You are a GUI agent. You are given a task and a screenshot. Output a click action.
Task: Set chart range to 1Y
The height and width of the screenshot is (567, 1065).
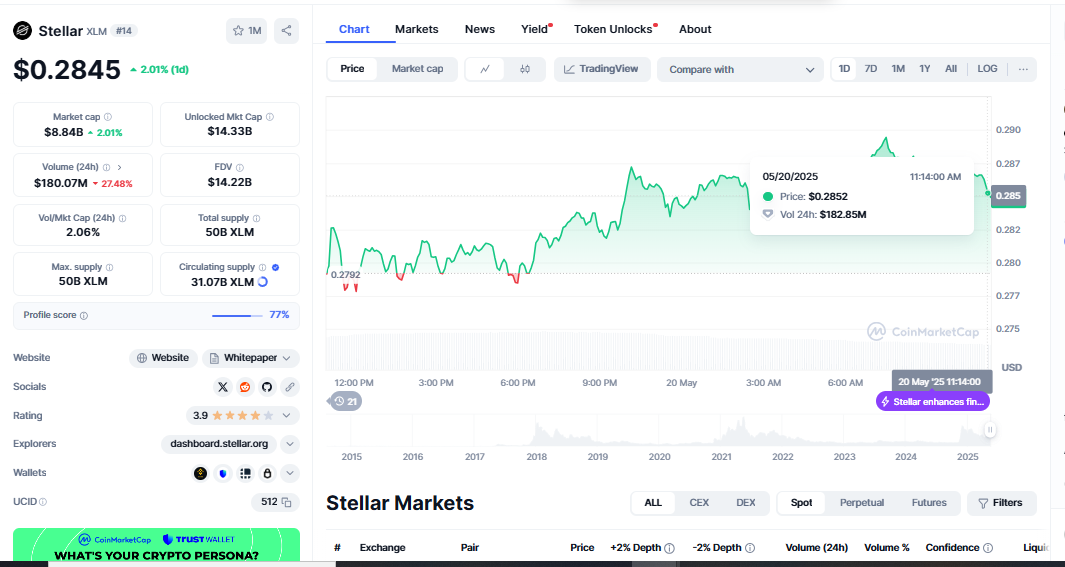(x=924, y=69)
